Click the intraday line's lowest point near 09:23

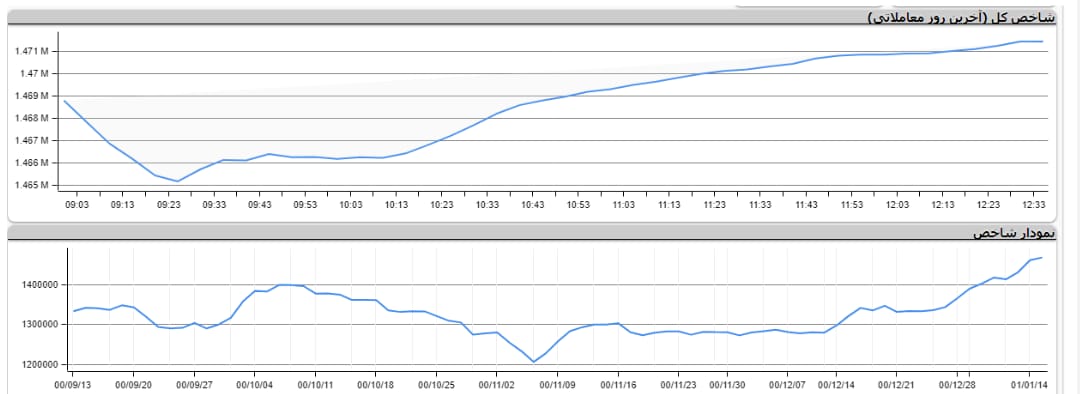tap(178, 181)
